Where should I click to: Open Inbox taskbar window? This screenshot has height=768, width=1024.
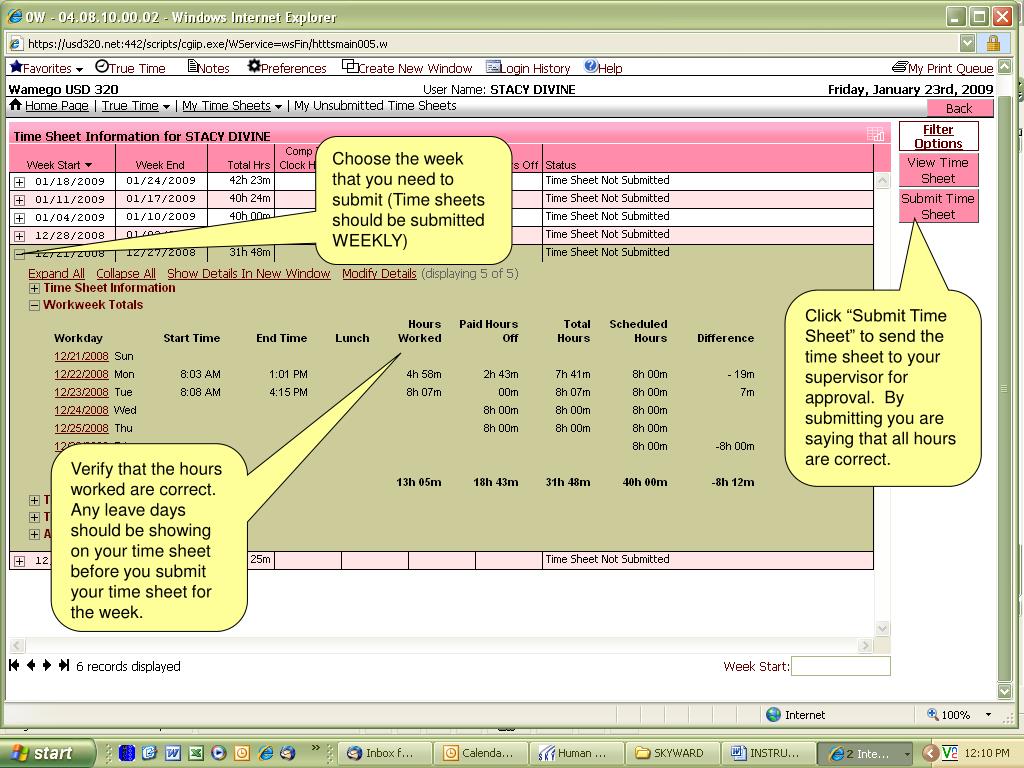pos(385,753)
